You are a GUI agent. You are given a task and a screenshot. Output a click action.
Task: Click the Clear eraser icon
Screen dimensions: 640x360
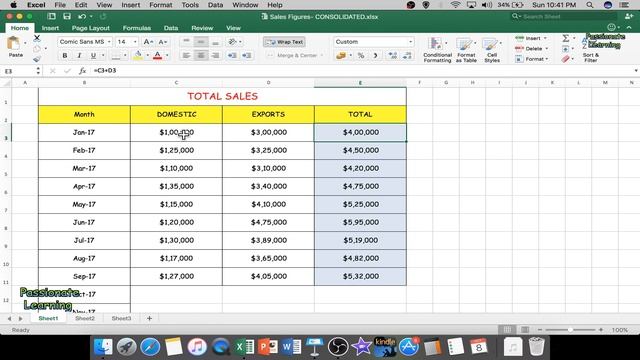pyautogui.click(x=565, y=59)
